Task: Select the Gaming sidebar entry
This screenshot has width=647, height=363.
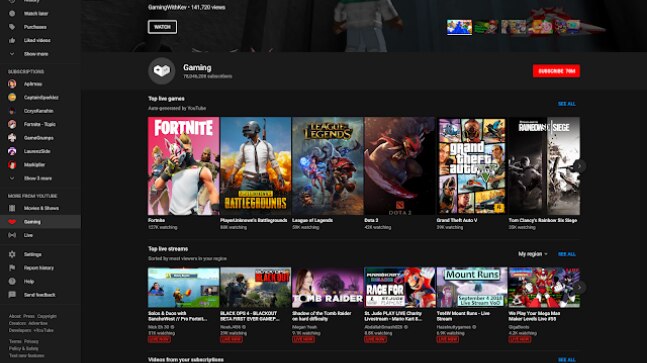Action: (40, 222)
